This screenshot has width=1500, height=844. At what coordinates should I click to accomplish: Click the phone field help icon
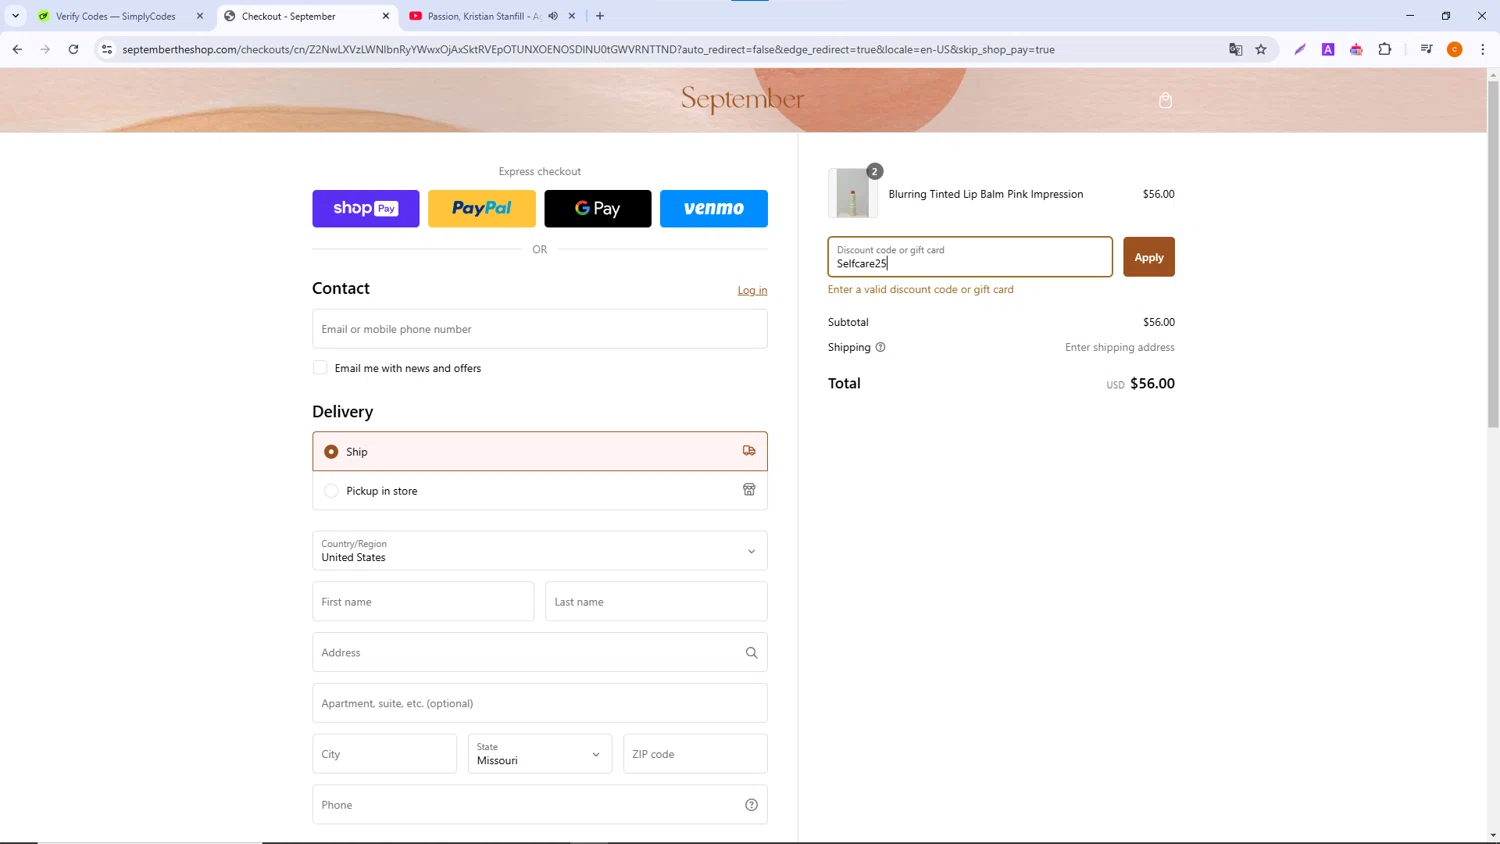(x=751, y=805)
